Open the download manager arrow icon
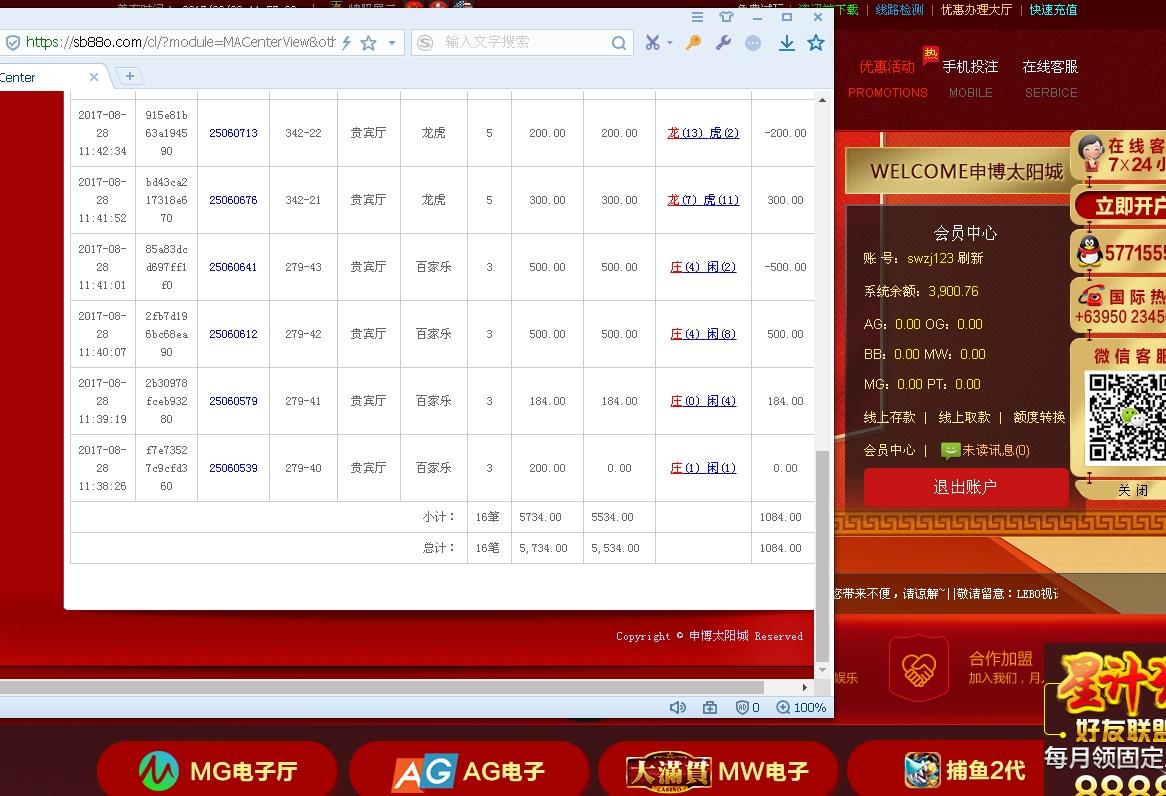Screen dimensions: 1166x796 [786, 43]
